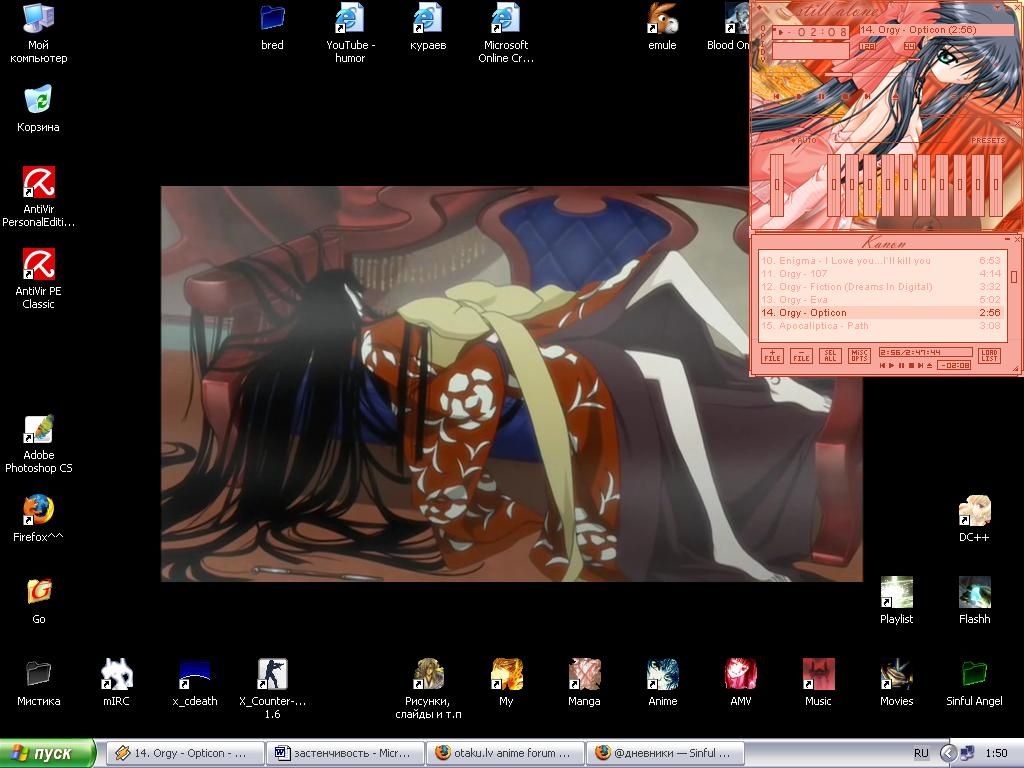Select the Movies desktop shortcut

pyautogui.click(x=896, y=683)
